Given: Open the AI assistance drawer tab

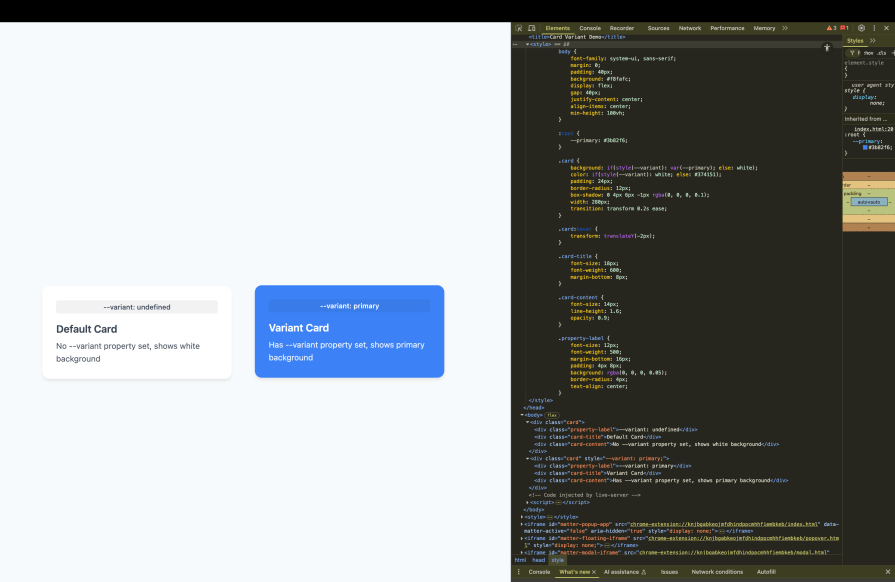Looking at the screenshot, I should [x=624, y=572].
